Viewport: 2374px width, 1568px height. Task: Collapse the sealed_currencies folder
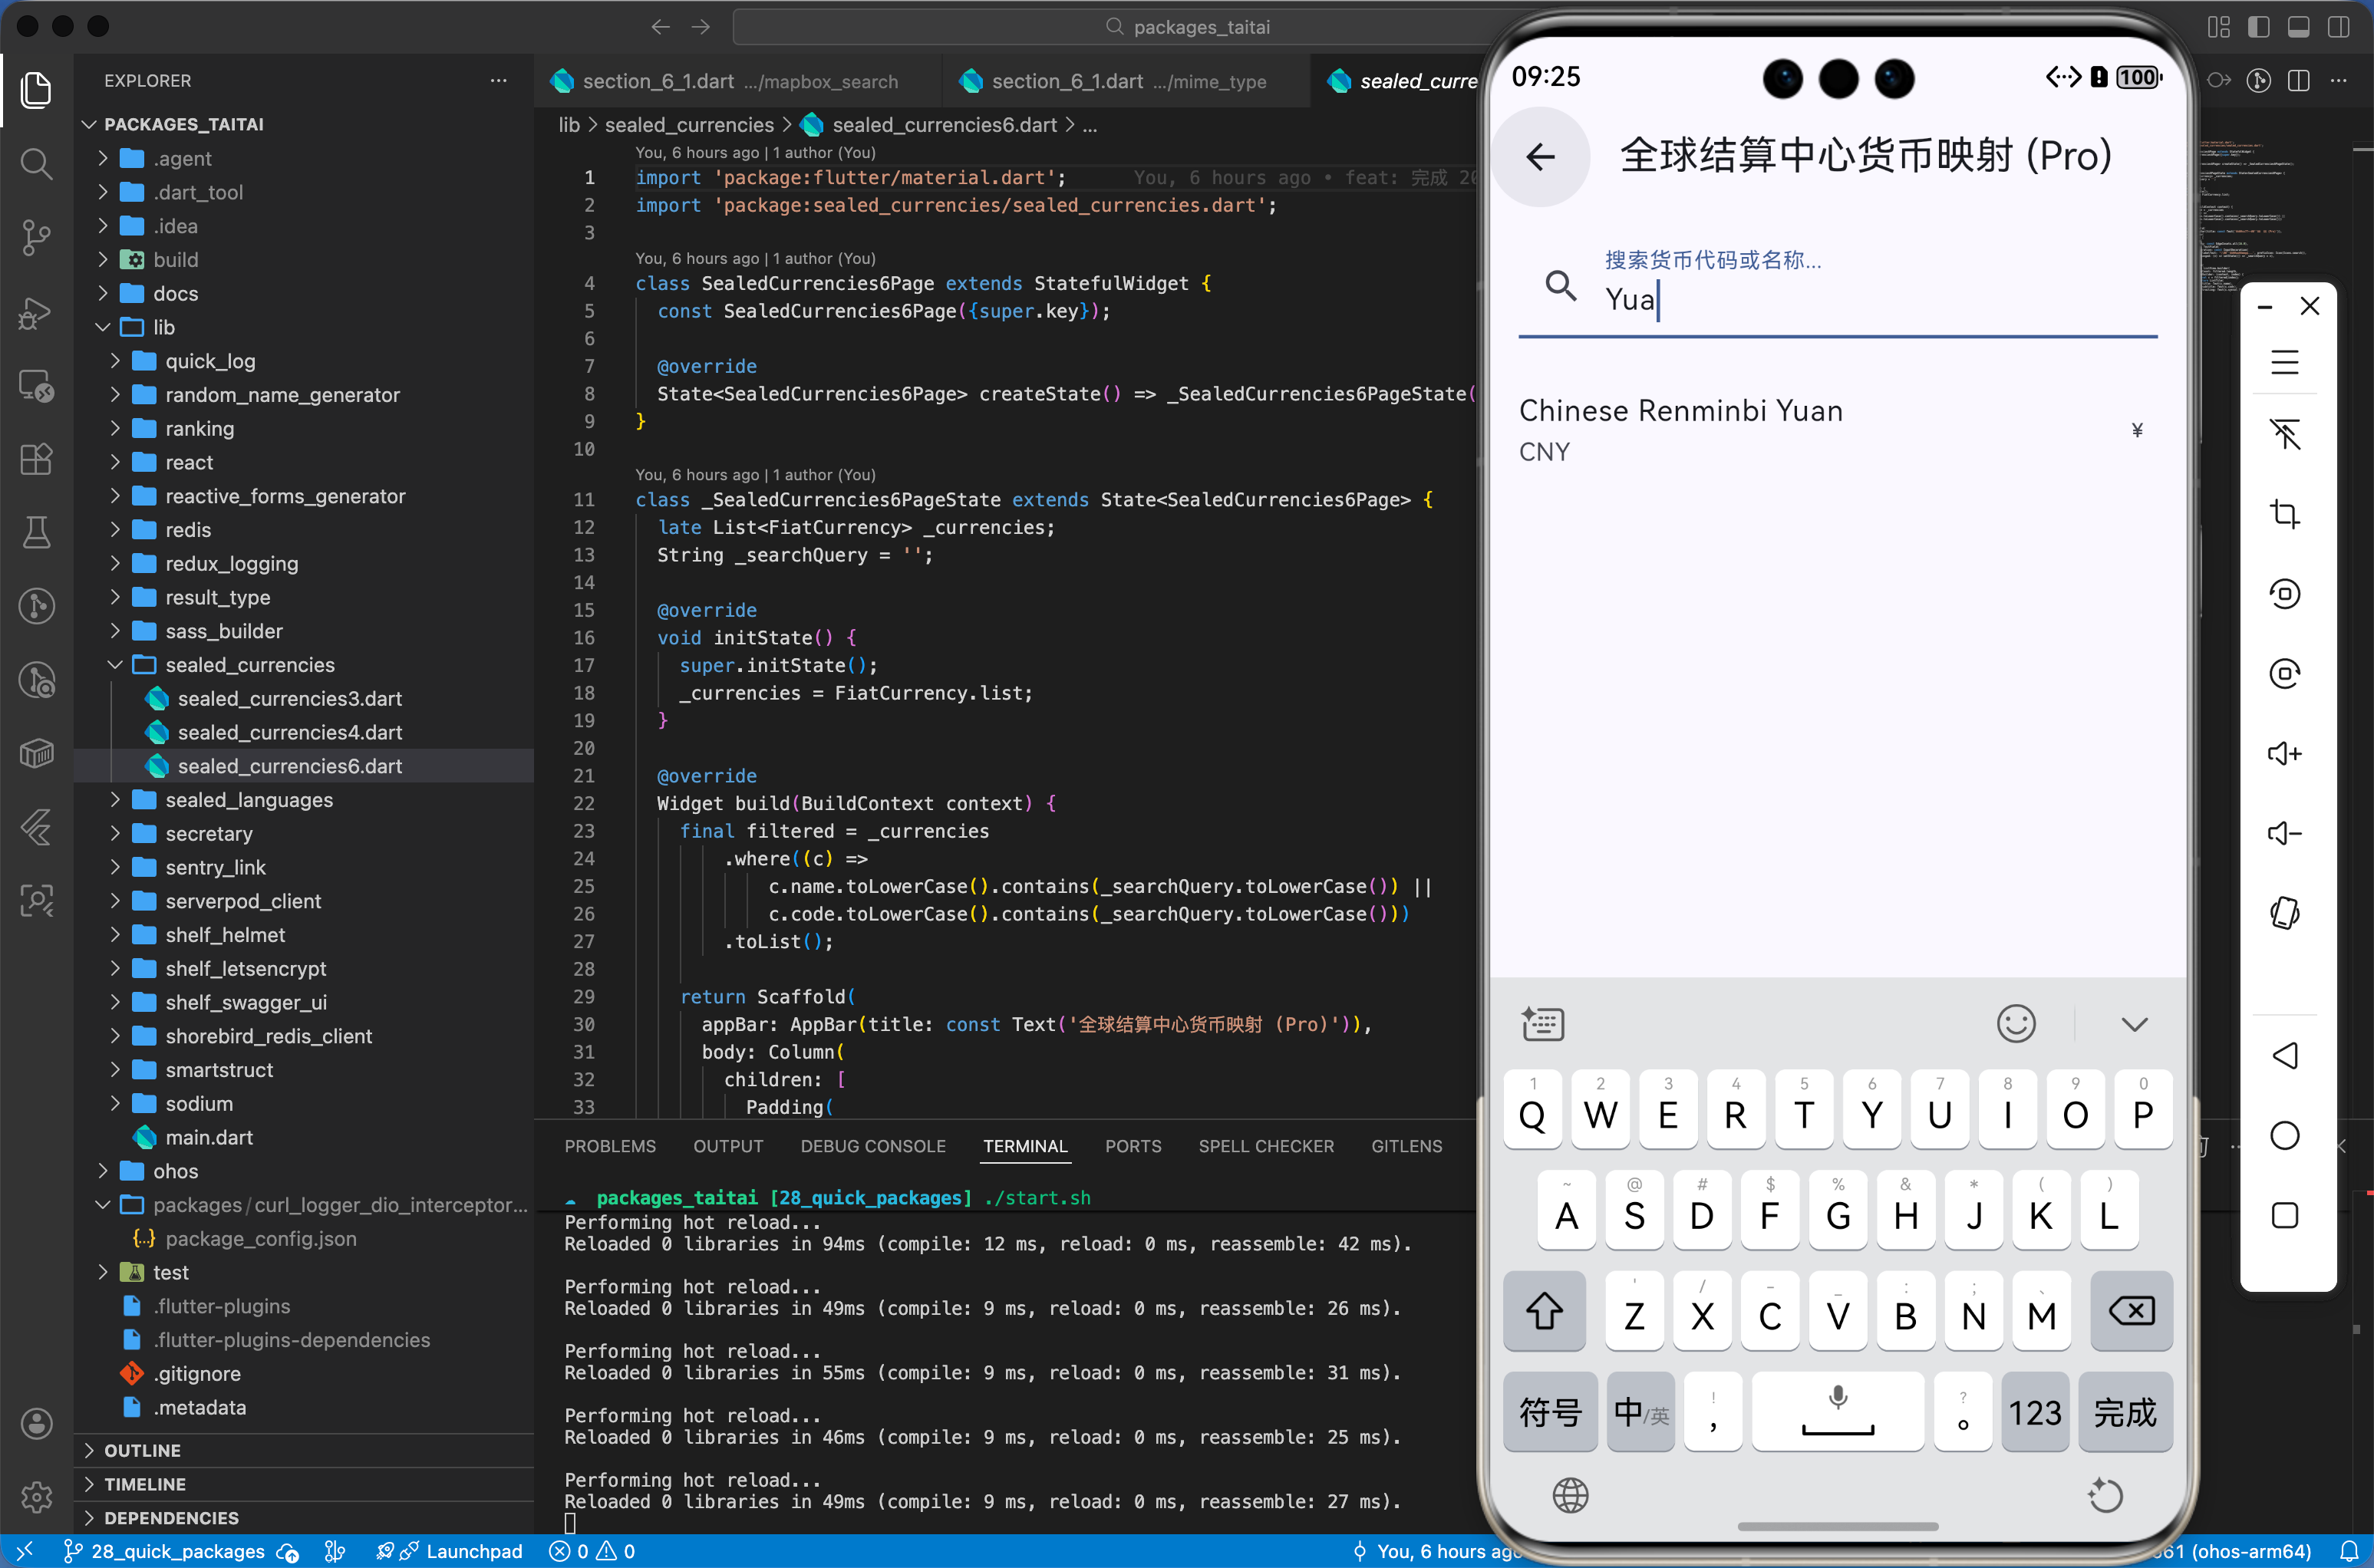tap(249, 665)
